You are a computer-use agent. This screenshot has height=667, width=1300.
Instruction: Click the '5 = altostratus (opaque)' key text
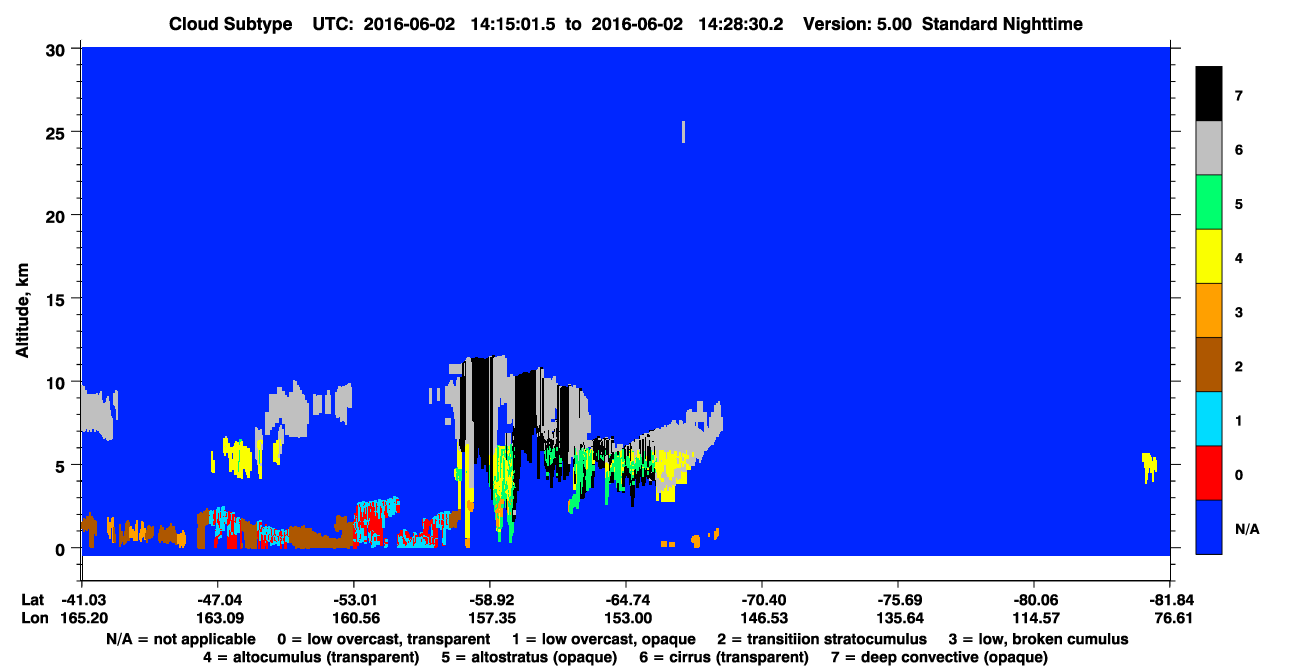[527, 657]
